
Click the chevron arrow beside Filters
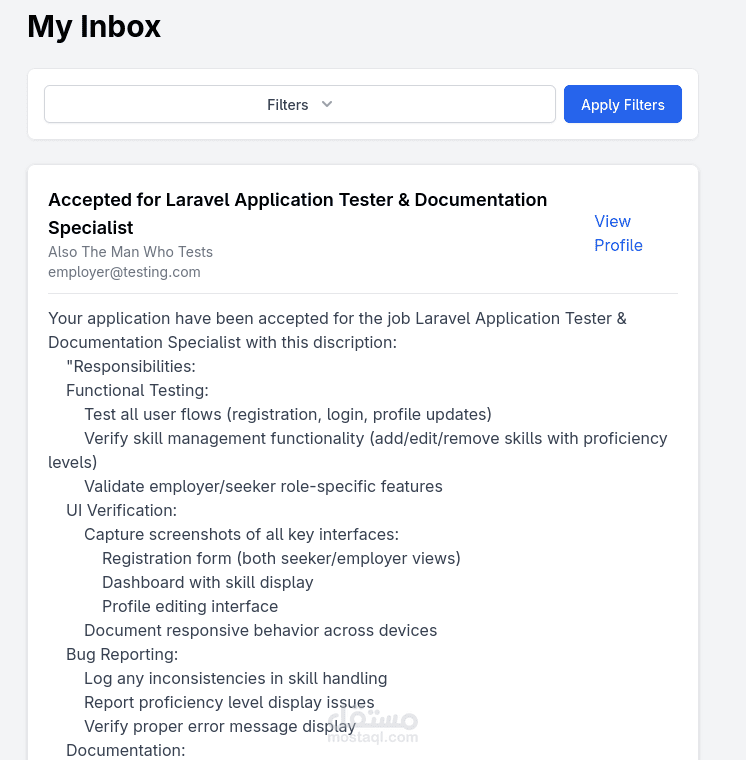327,104
